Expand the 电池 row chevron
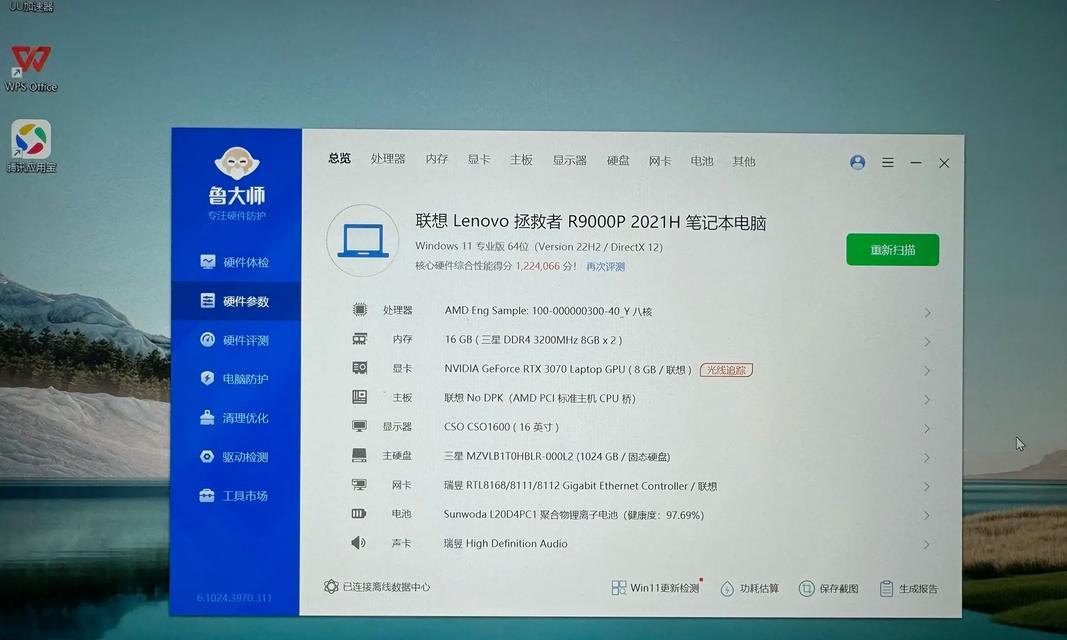This screenshot has width=1067, height=640. (927, 516)
